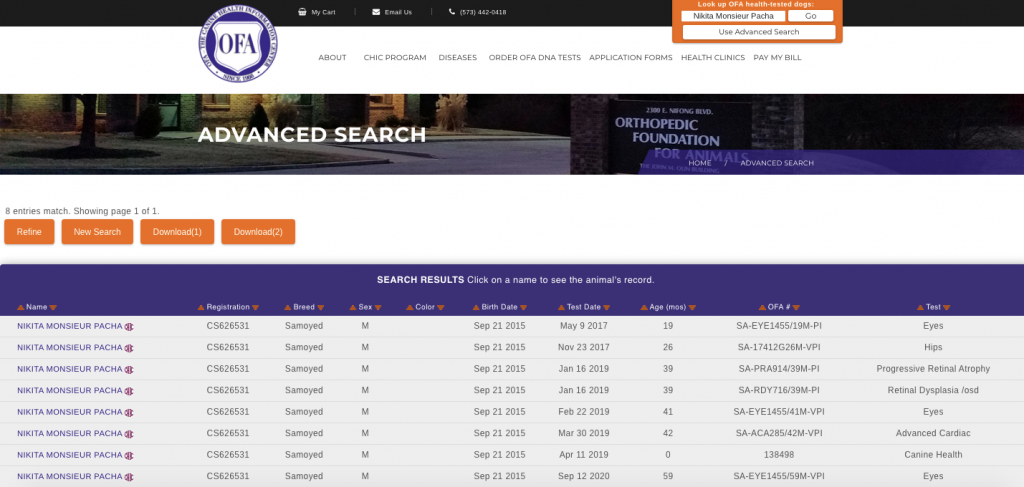This screenshot has width=1024, height=487.
Task: Click test date Nov 23 2017
Action: pos(584,347)
